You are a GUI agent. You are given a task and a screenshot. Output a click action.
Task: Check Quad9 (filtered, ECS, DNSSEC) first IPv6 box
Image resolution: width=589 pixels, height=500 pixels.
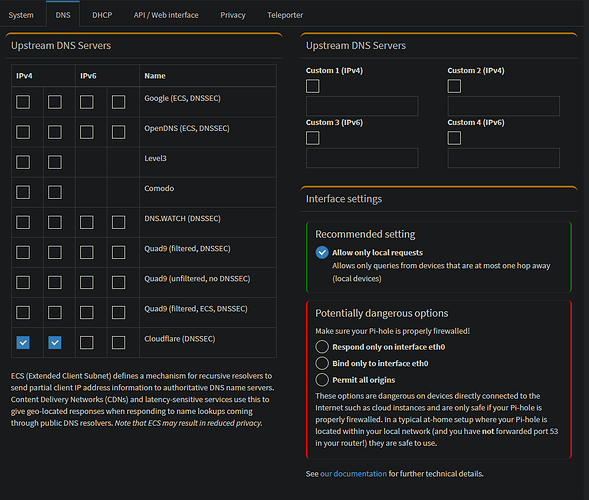(x=87, y=312)
